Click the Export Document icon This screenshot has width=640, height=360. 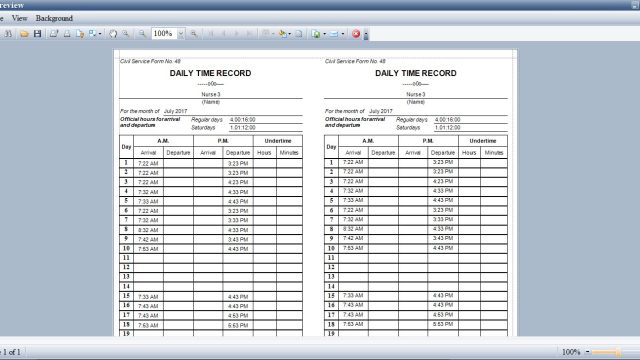[316, 34]
